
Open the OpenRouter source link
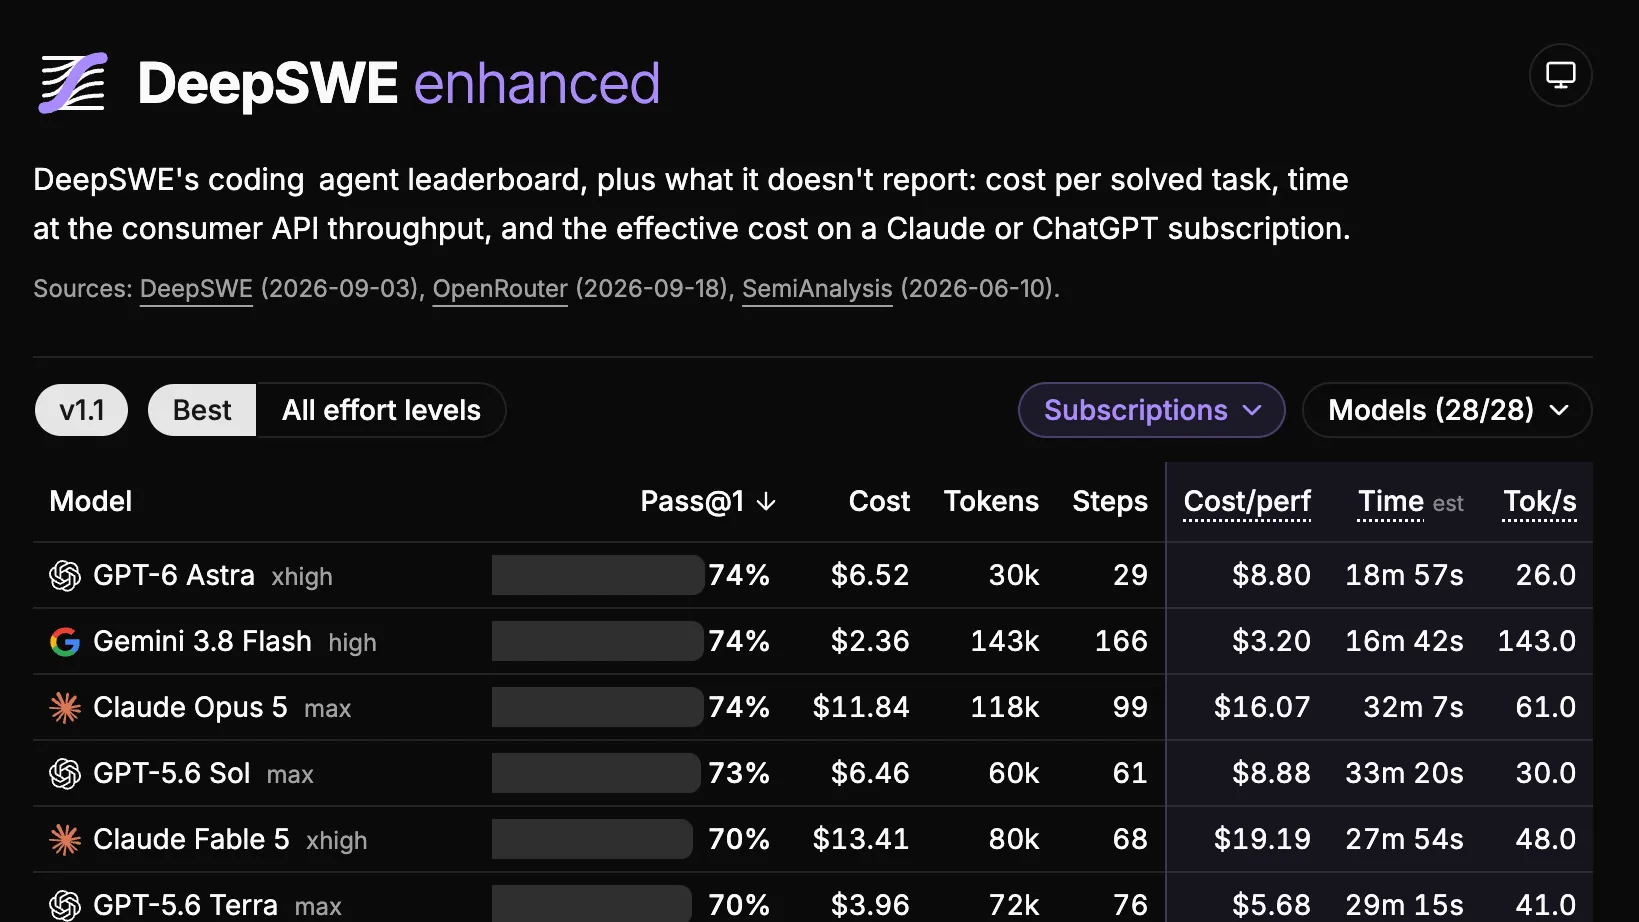500,289
